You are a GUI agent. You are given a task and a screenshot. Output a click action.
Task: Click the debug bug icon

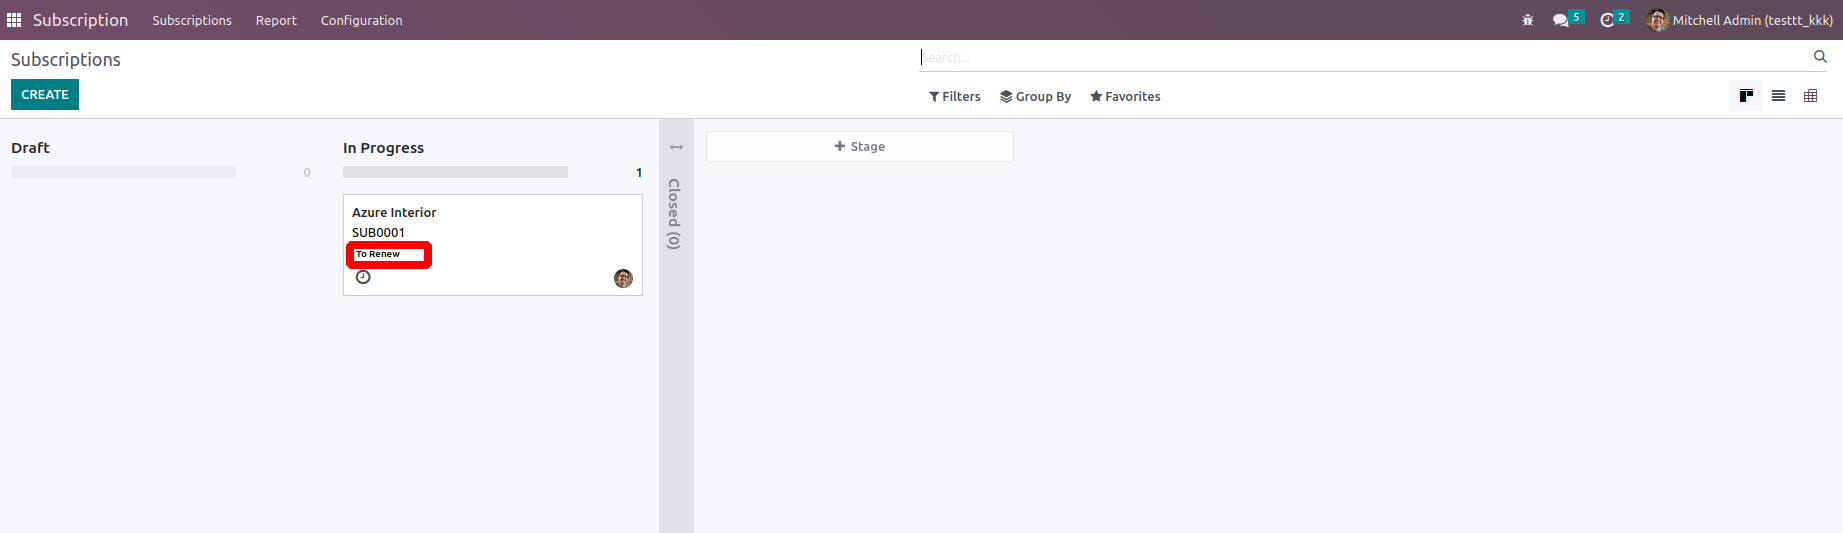(1527, 20)
